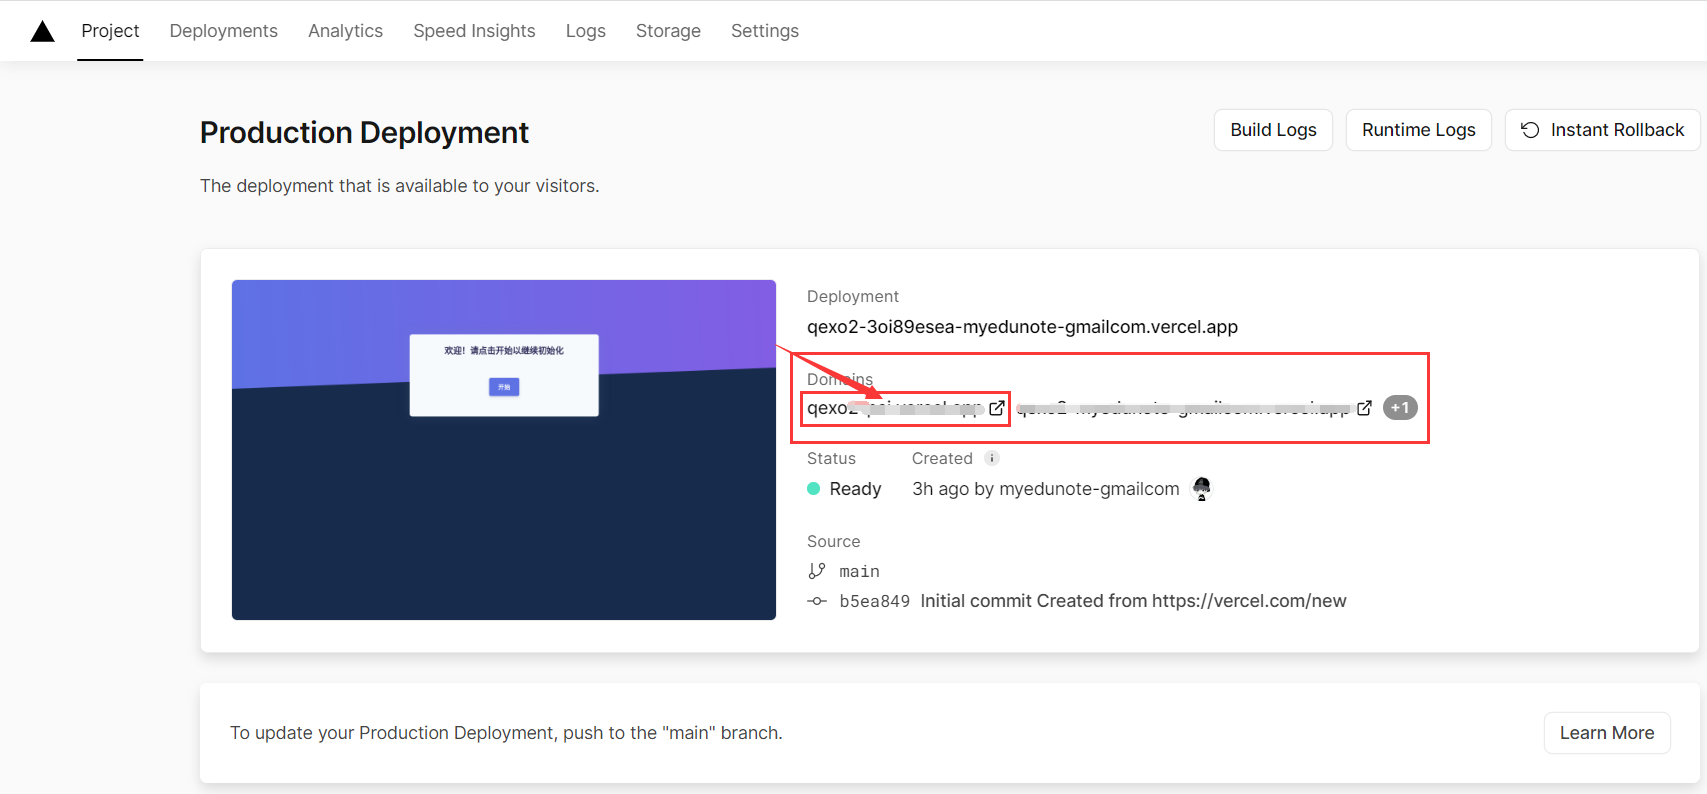Click the myedunote-gmailcom user avatar
The height and width of the screenshot is (794, 1707).
tap(1201, 489)
